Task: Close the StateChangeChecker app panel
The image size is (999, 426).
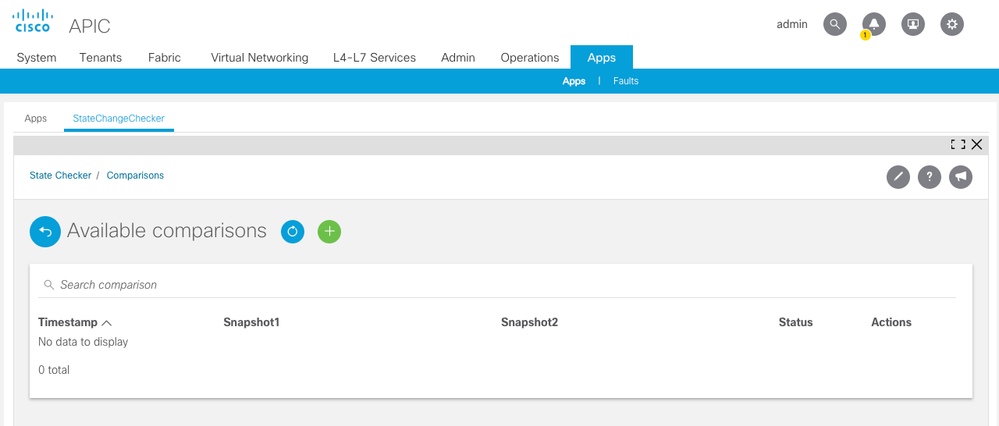Action: [977, 145]
